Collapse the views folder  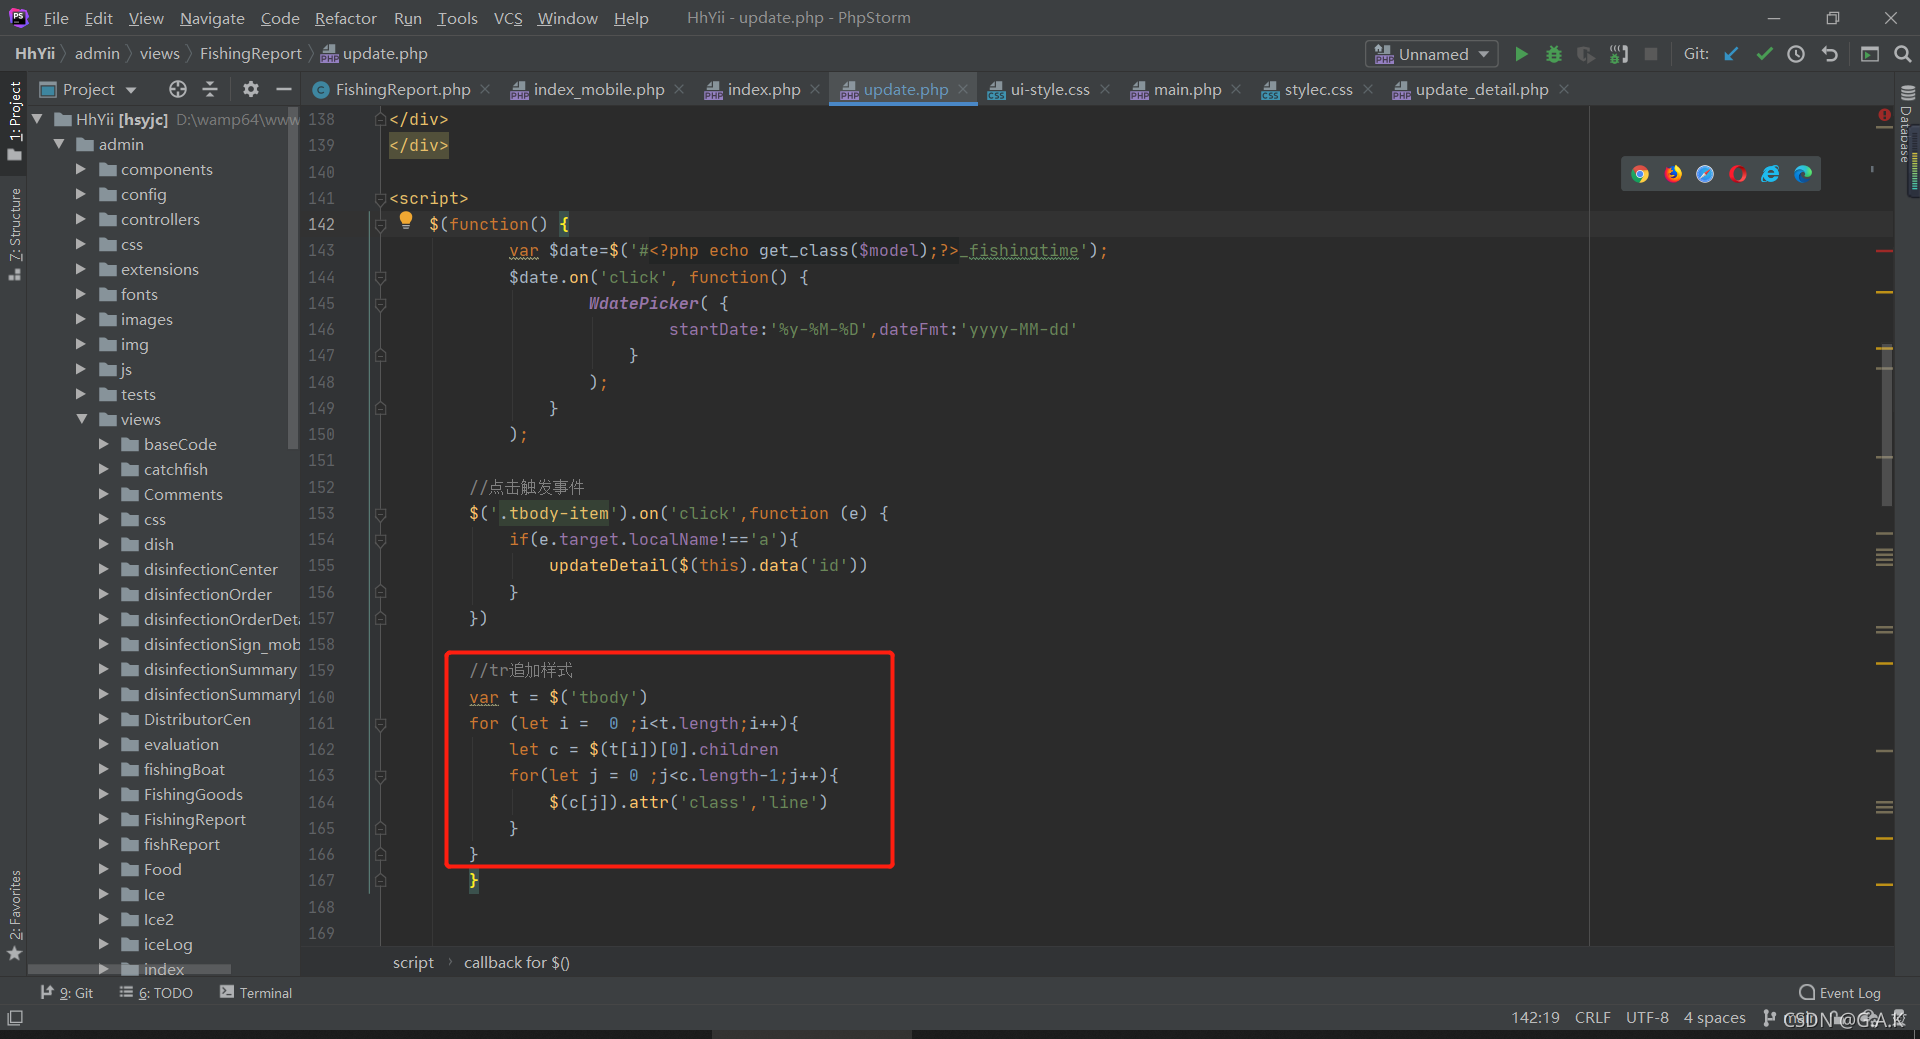tap(82, 419)
